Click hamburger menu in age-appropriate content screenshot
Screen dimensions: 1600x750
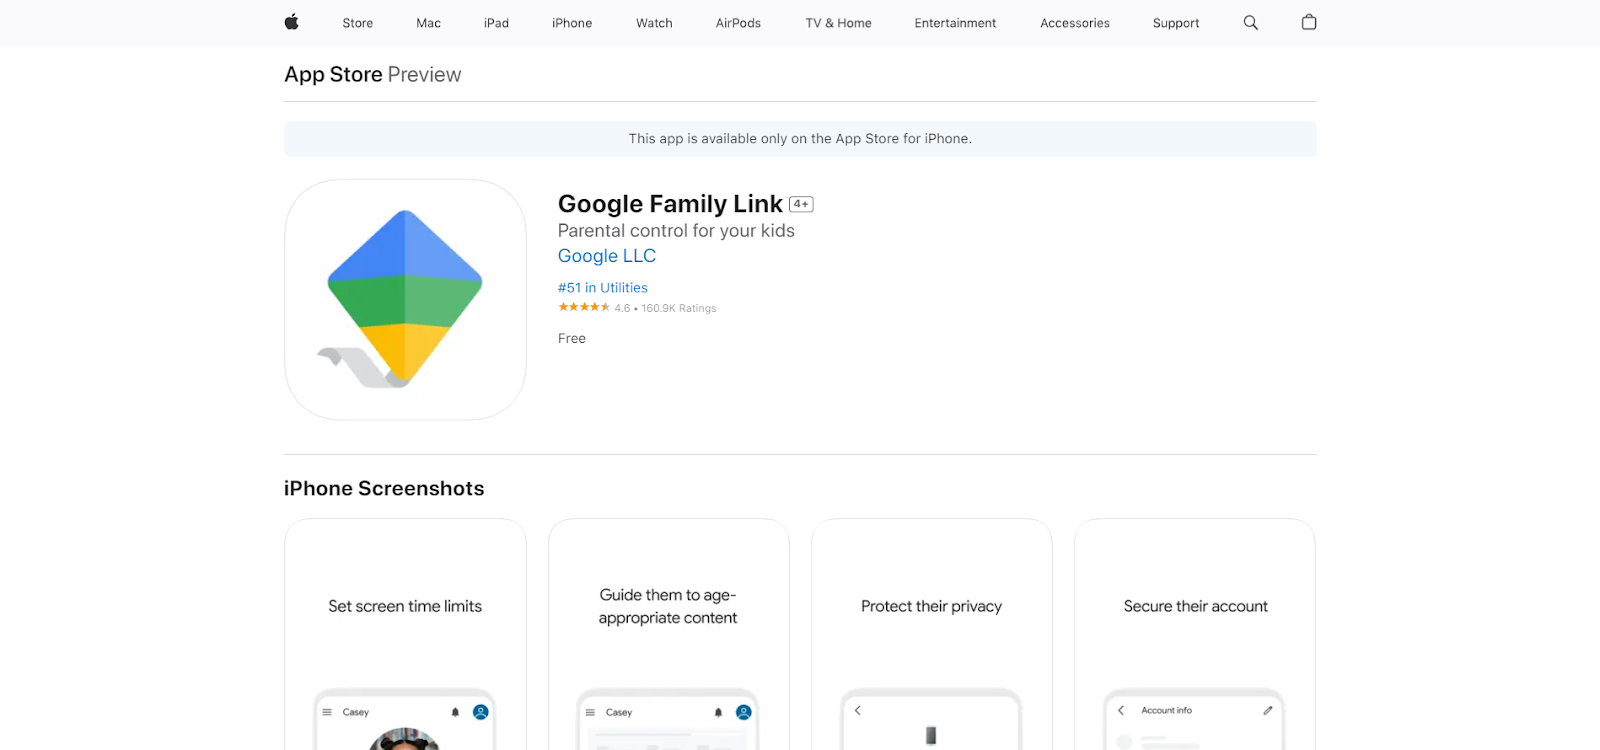click(x=590, y=712)
